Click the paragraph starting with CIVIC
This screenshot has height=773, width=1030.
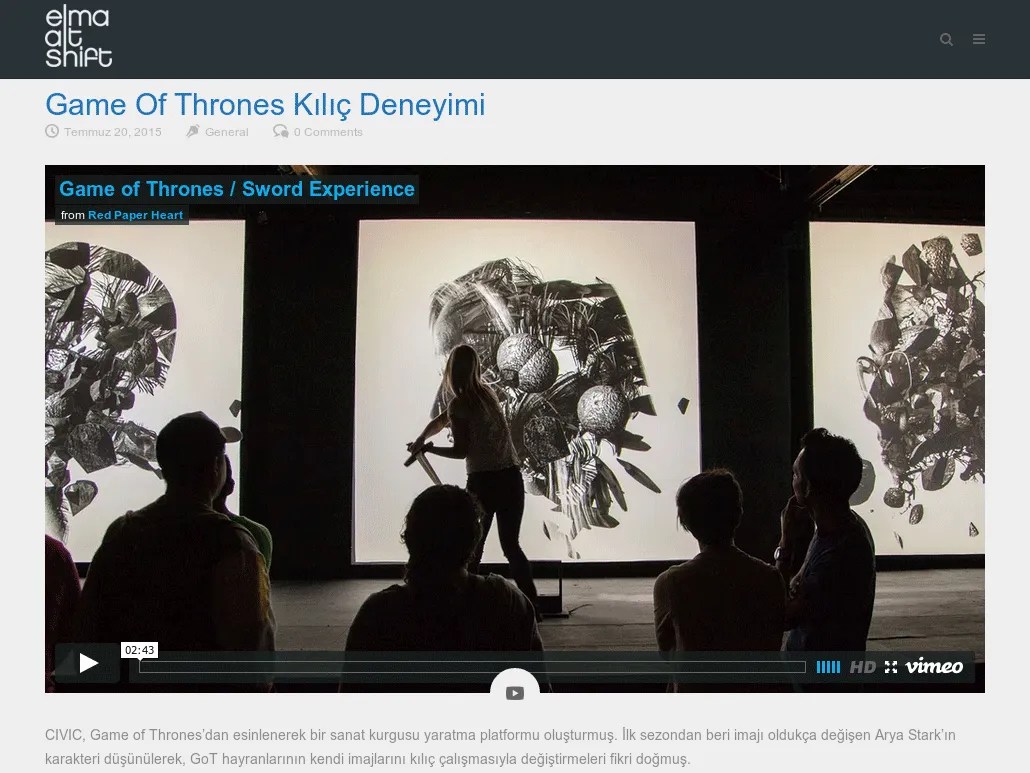click(x=501, y=747)
